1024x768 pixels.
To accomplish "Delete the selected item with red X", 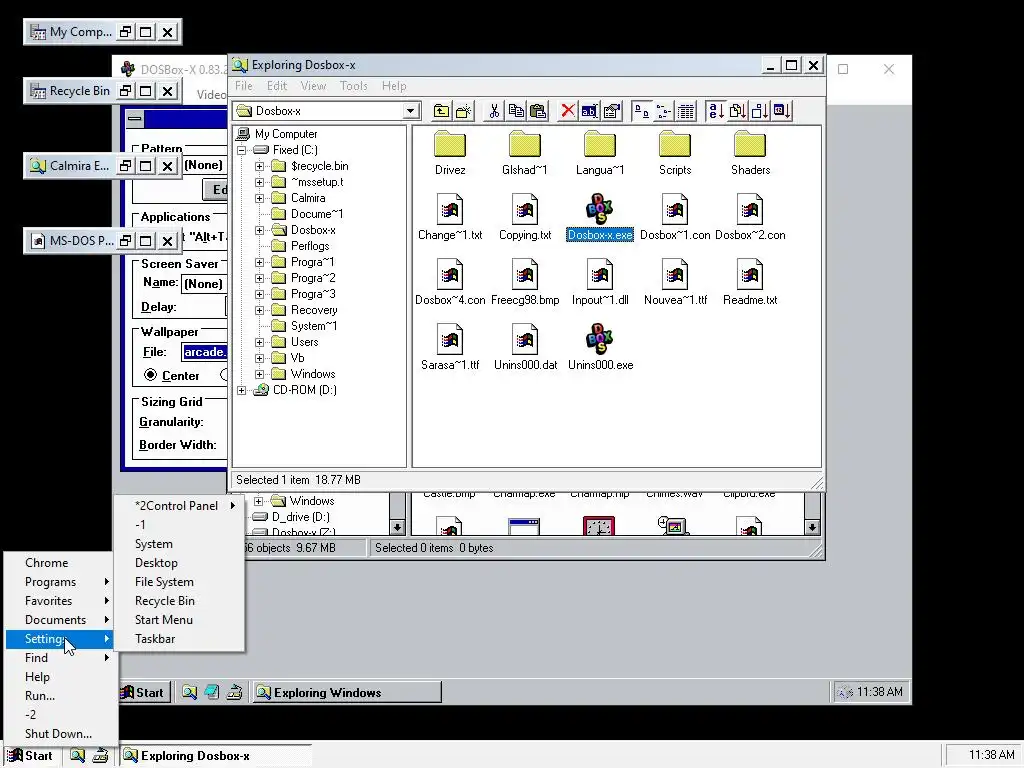I will (x=568, y=111).
